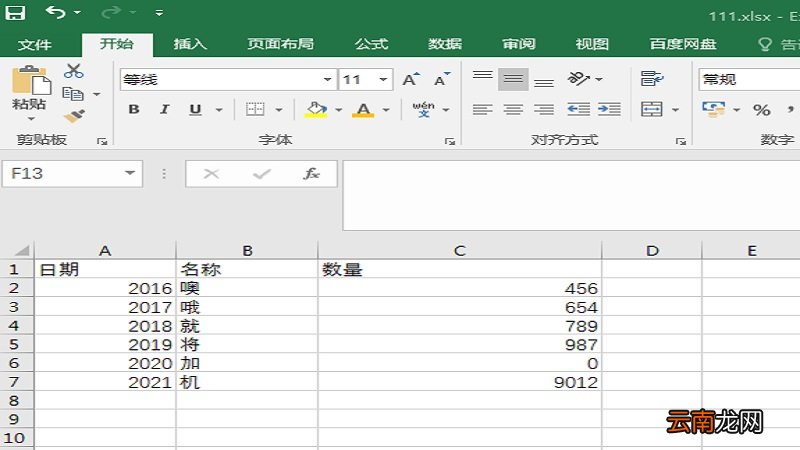Merge and center cells

pyautogui.click(x=652, y=109)
